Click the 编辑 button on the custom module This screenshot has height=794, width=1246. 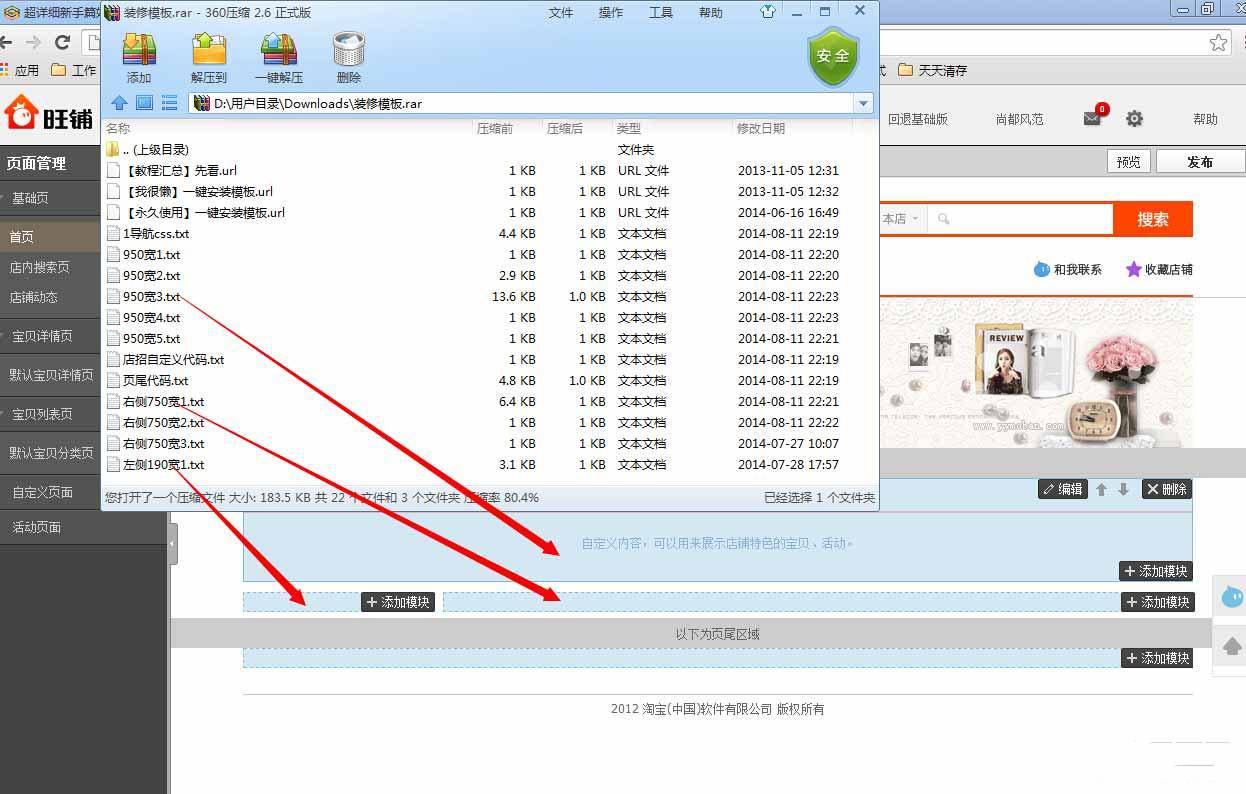tap(1063, 489)
